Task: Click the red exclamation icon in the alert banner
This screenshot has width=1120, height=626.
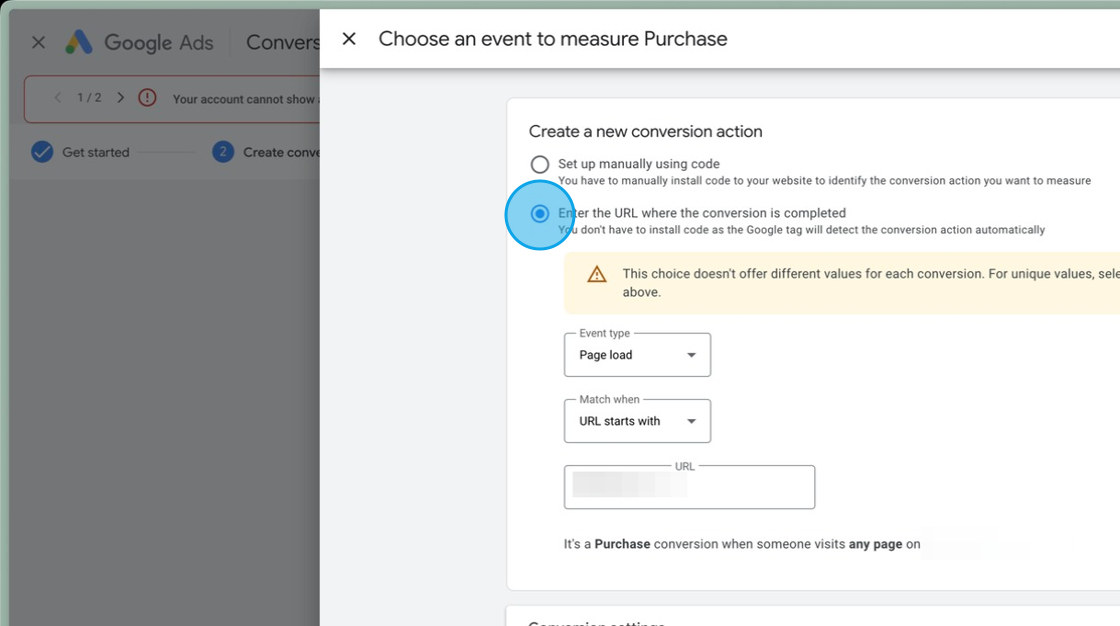Action: [x=150, y=98]
